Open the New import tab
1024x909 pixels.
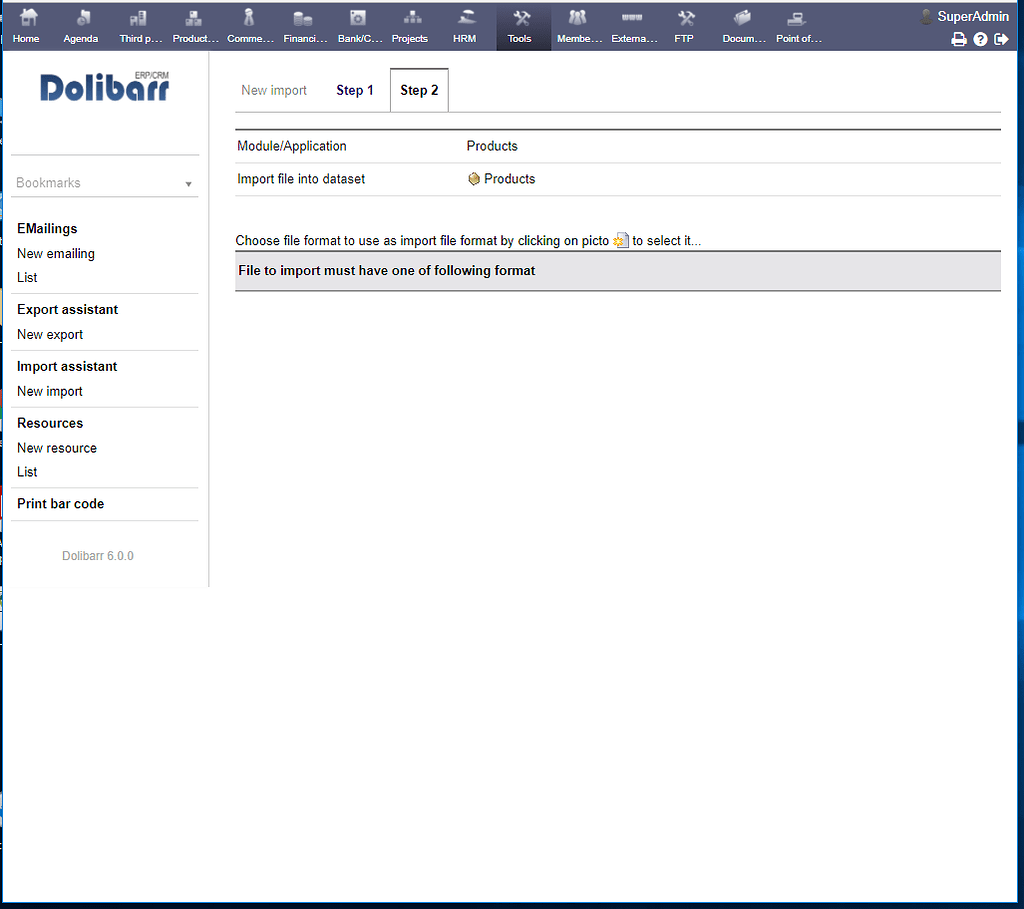[273, 90]
